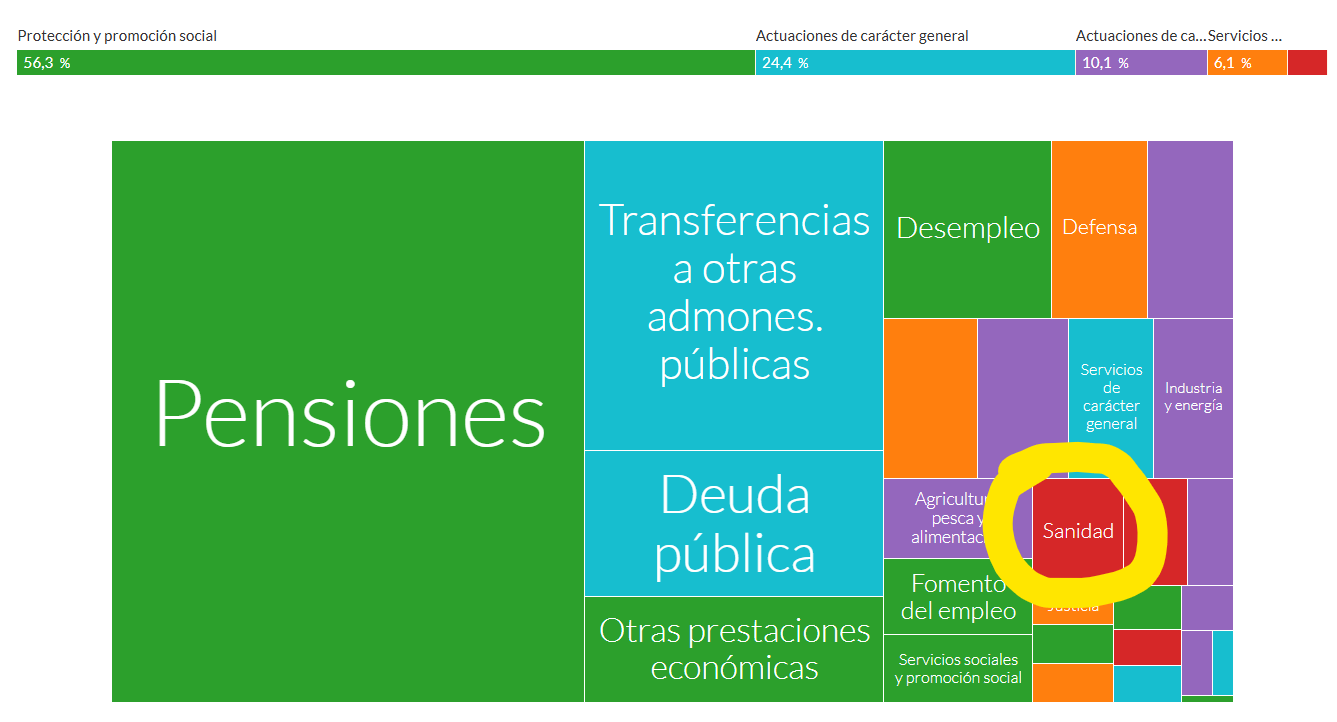Open the Deuda pública tile
The width and height of the screenshot is (1337, 722).
pos(733,523)
